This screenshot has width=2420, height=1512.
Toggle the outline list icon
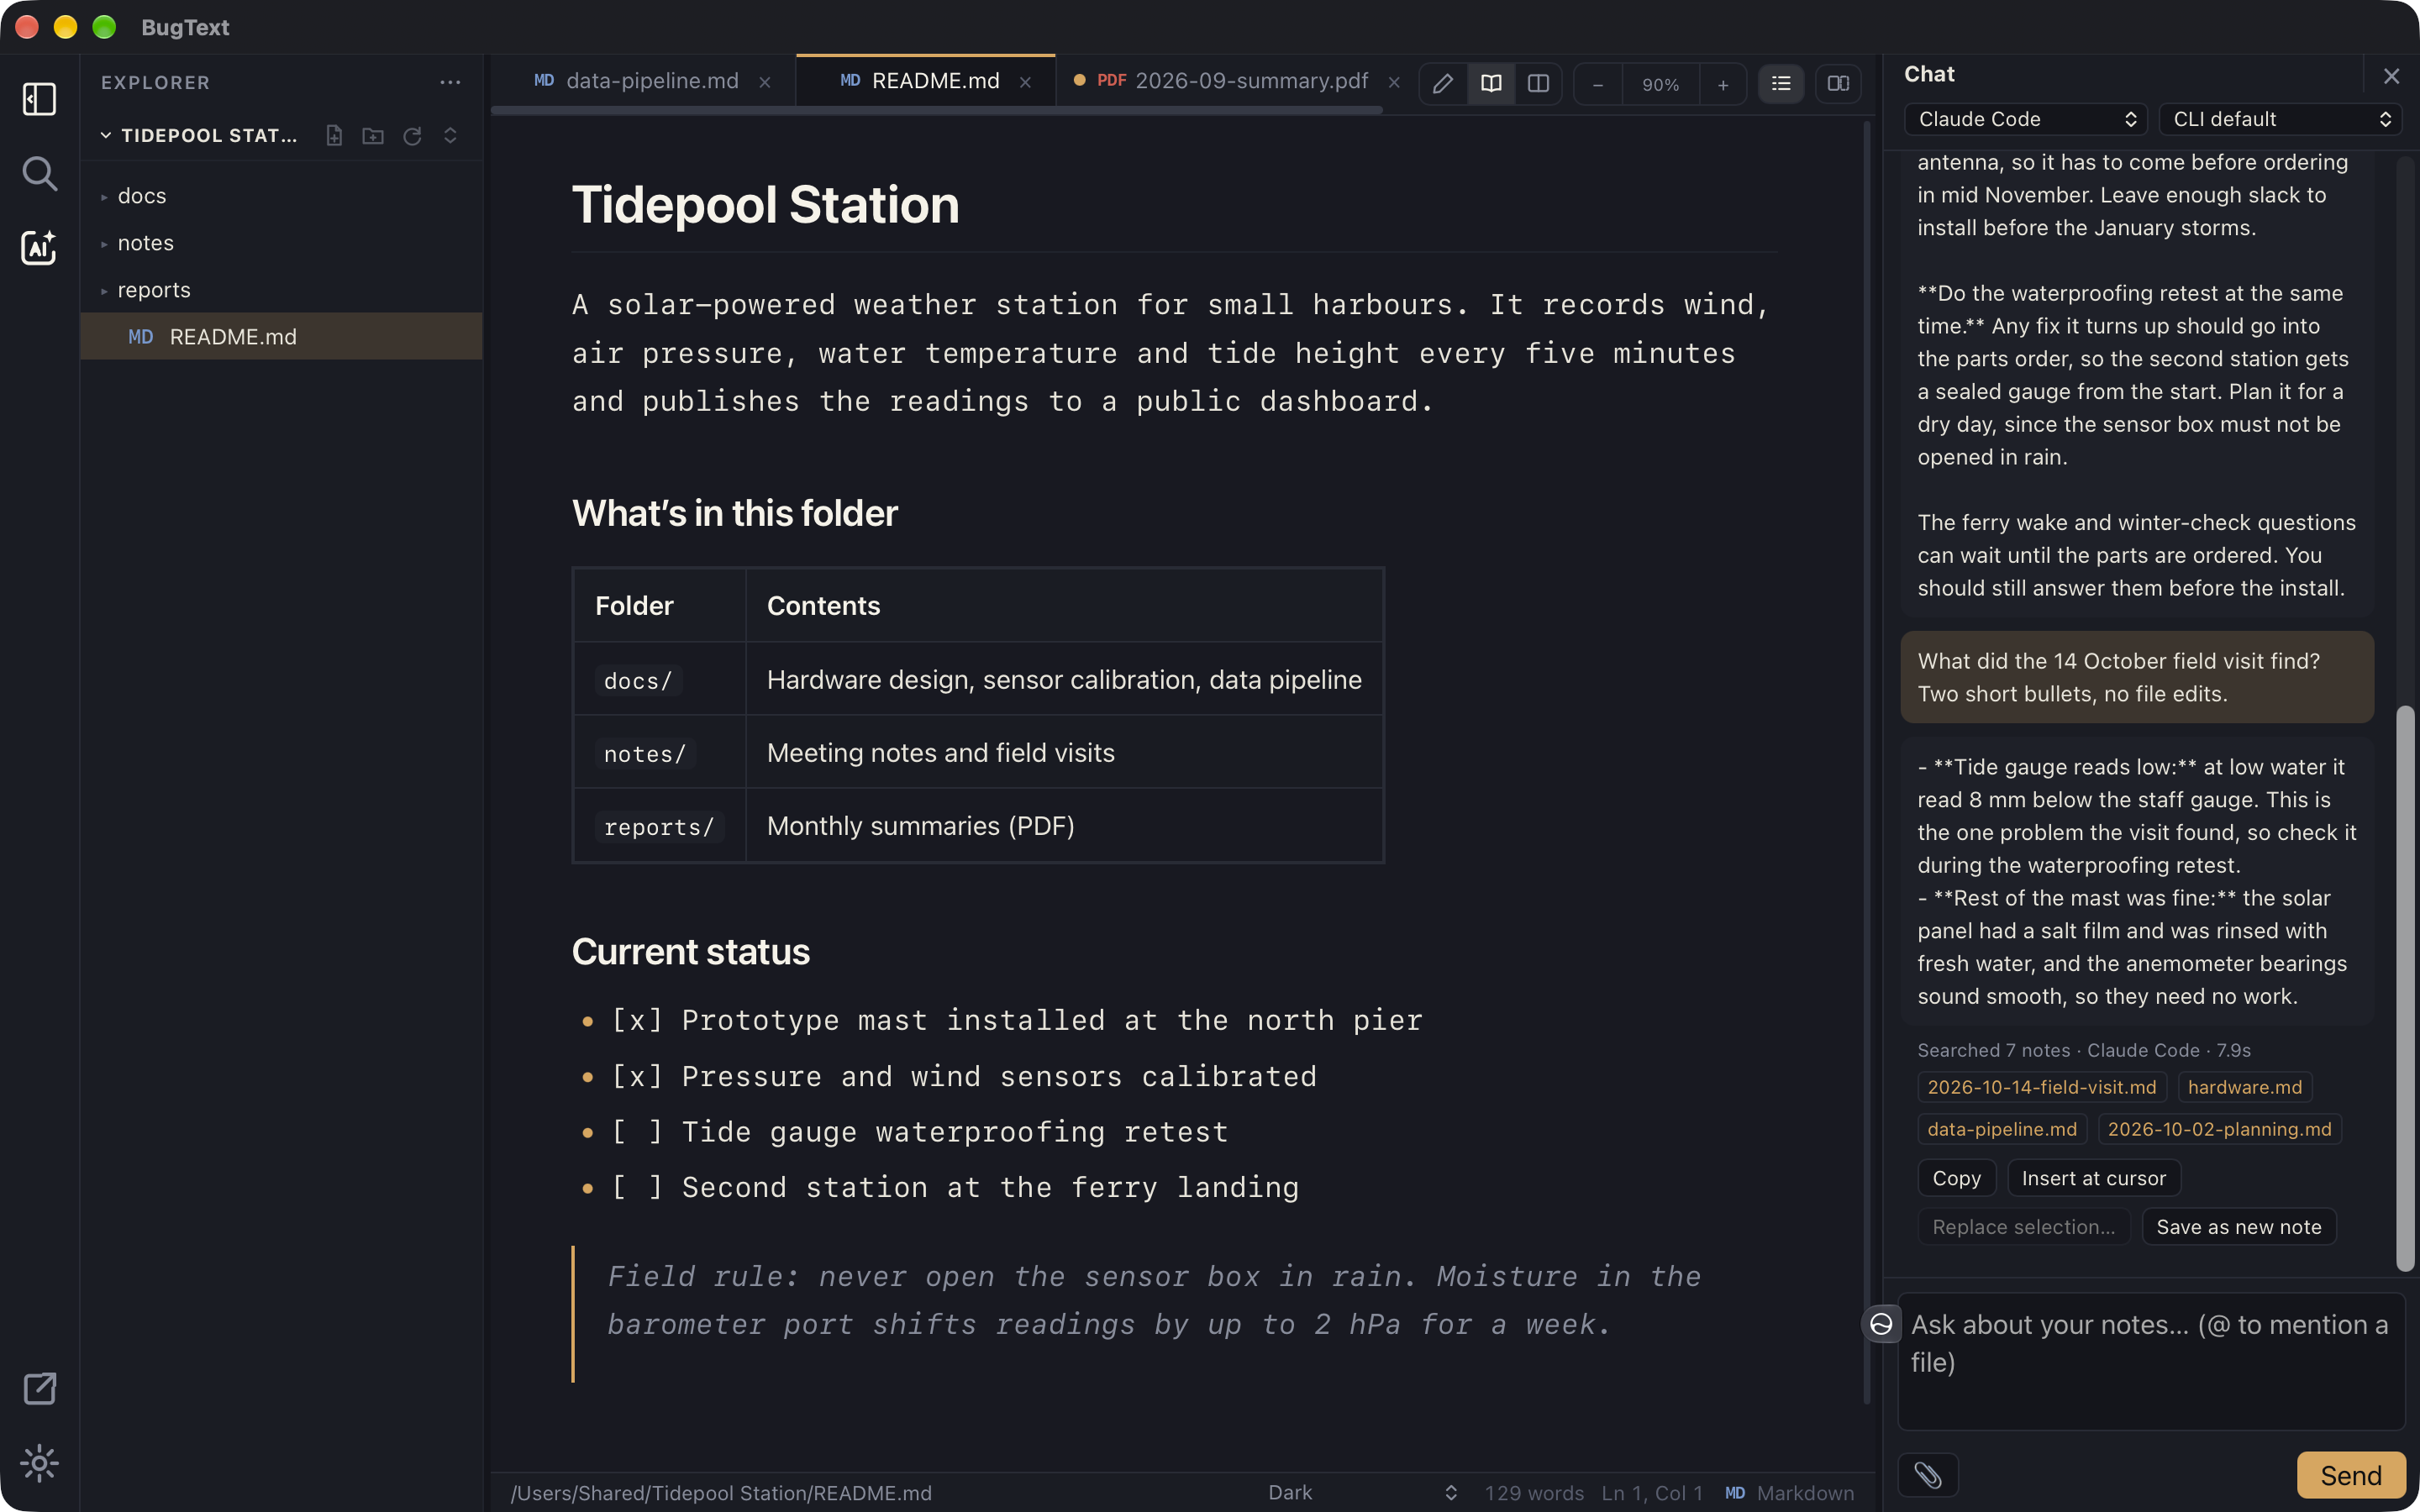1781,84
